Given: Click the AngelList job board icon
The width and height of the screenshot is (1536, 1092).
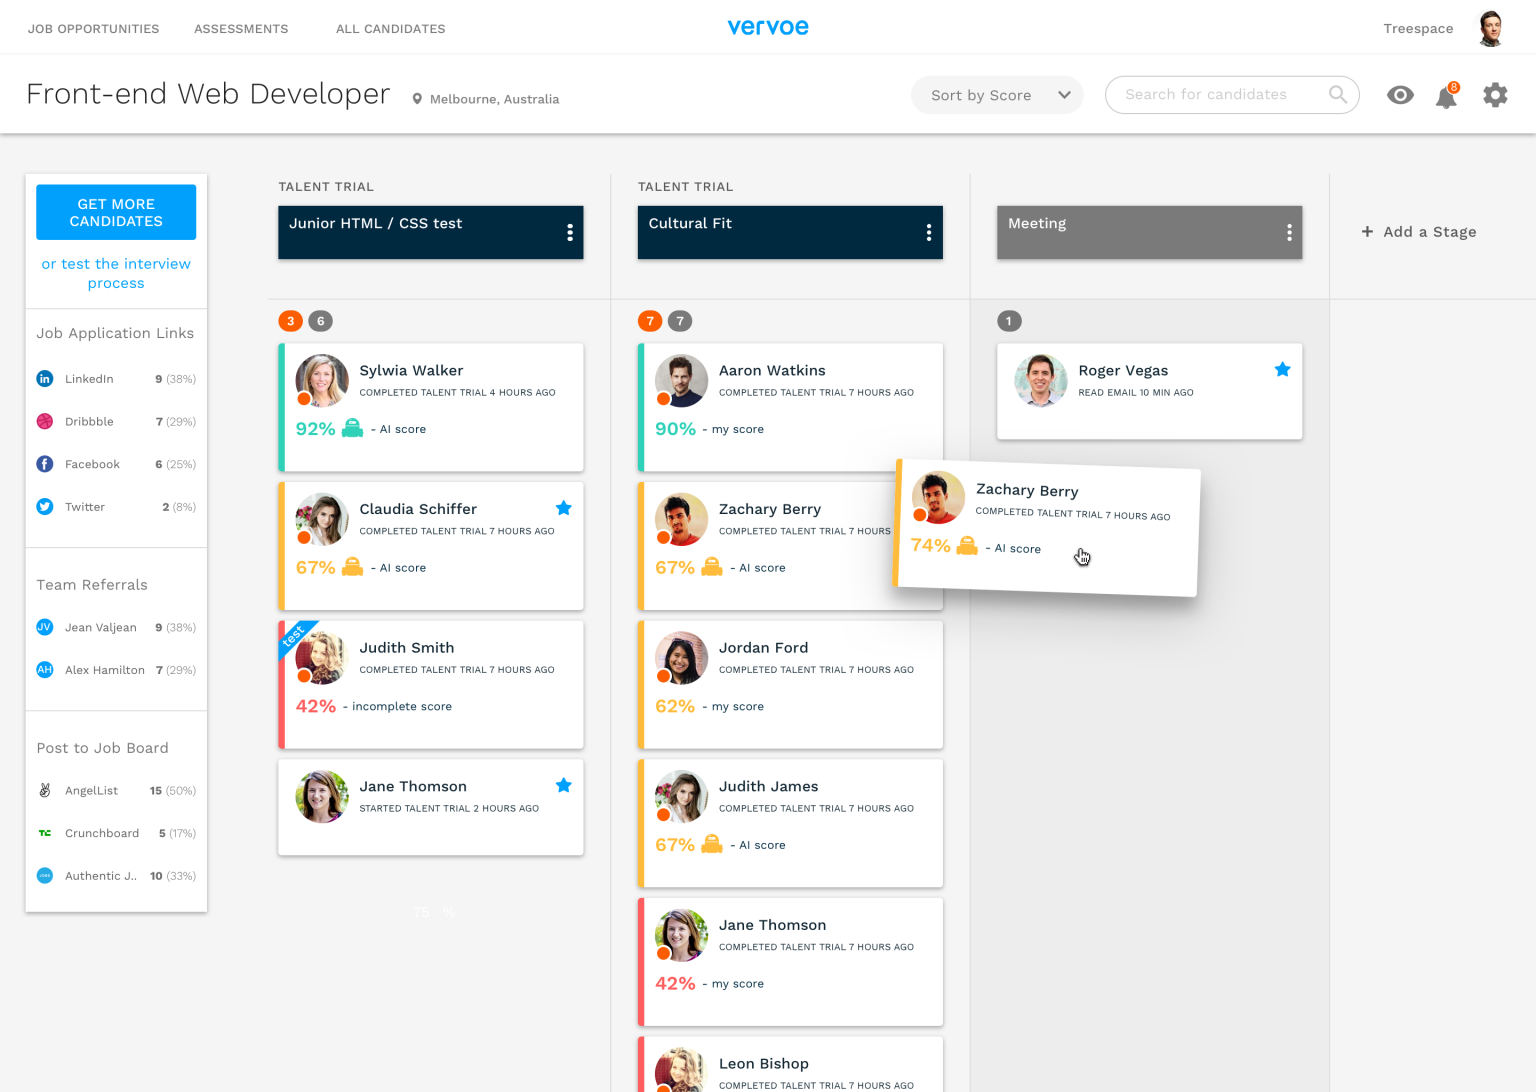Looking at the screenshot, I should (45, 790).
